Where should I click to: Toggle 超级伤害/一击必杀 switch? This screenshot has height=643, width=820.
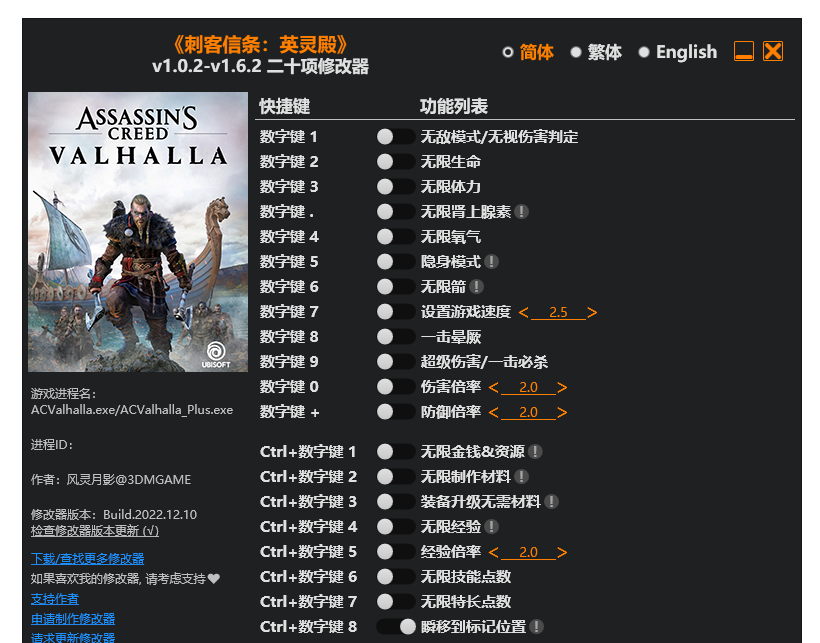pyautogui.click(x=396, y=362)
